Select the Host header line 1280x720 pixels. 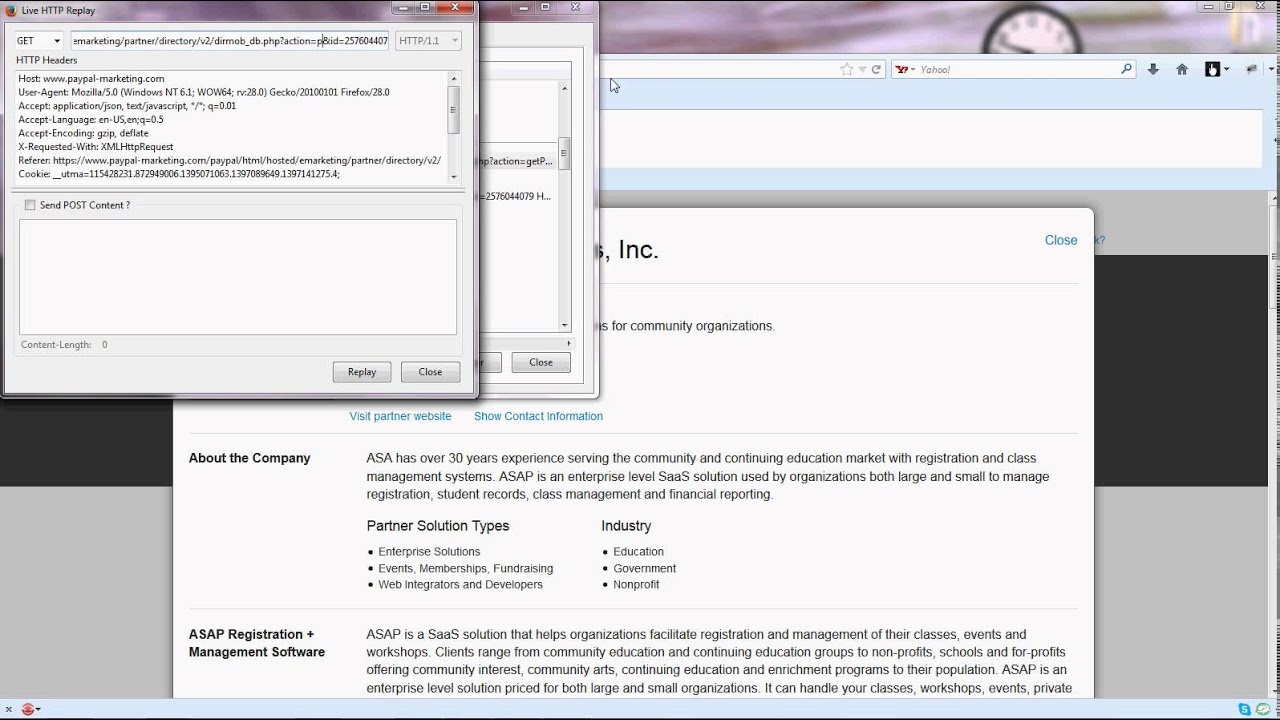pos(91,78)
